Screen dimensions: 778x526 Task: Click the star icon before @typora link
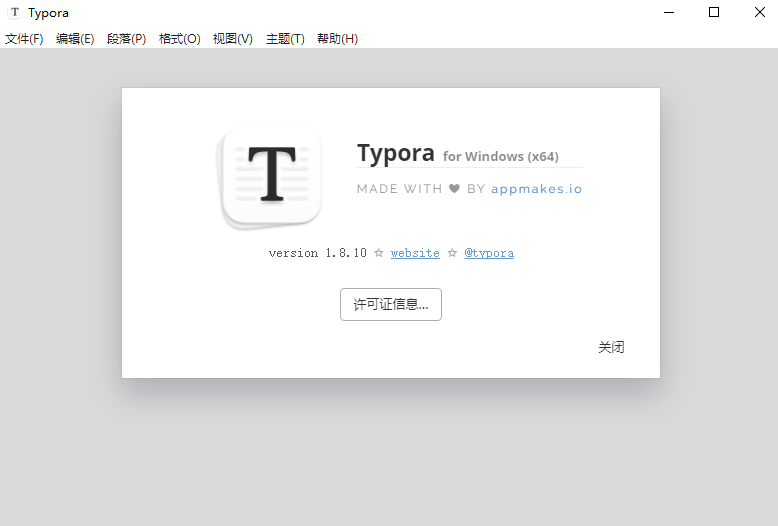pyautogui.click(x=452, y=253)
